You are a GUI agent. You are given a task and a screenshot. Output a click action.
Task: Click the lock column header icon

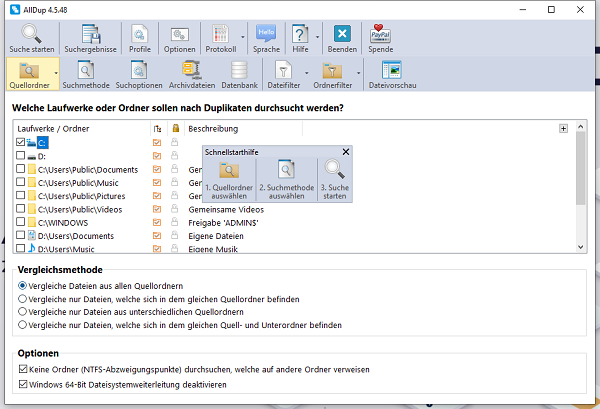(x=176, y=128)
